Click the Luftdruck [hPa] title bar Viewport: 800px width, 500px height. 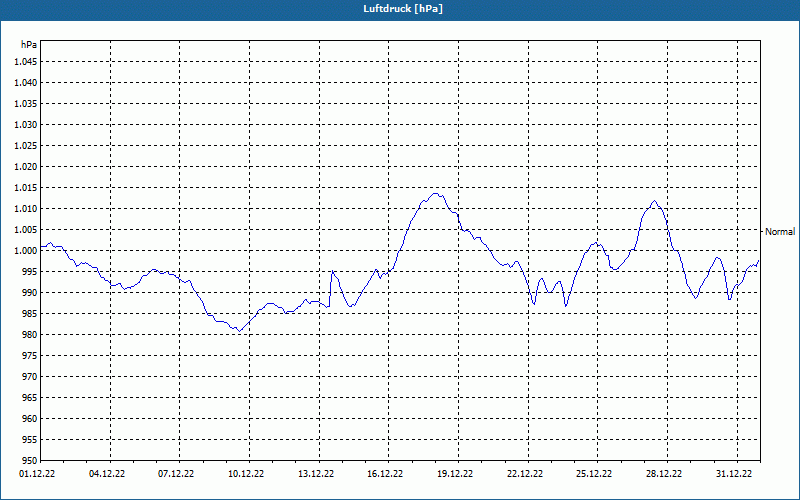pos(400,9)
